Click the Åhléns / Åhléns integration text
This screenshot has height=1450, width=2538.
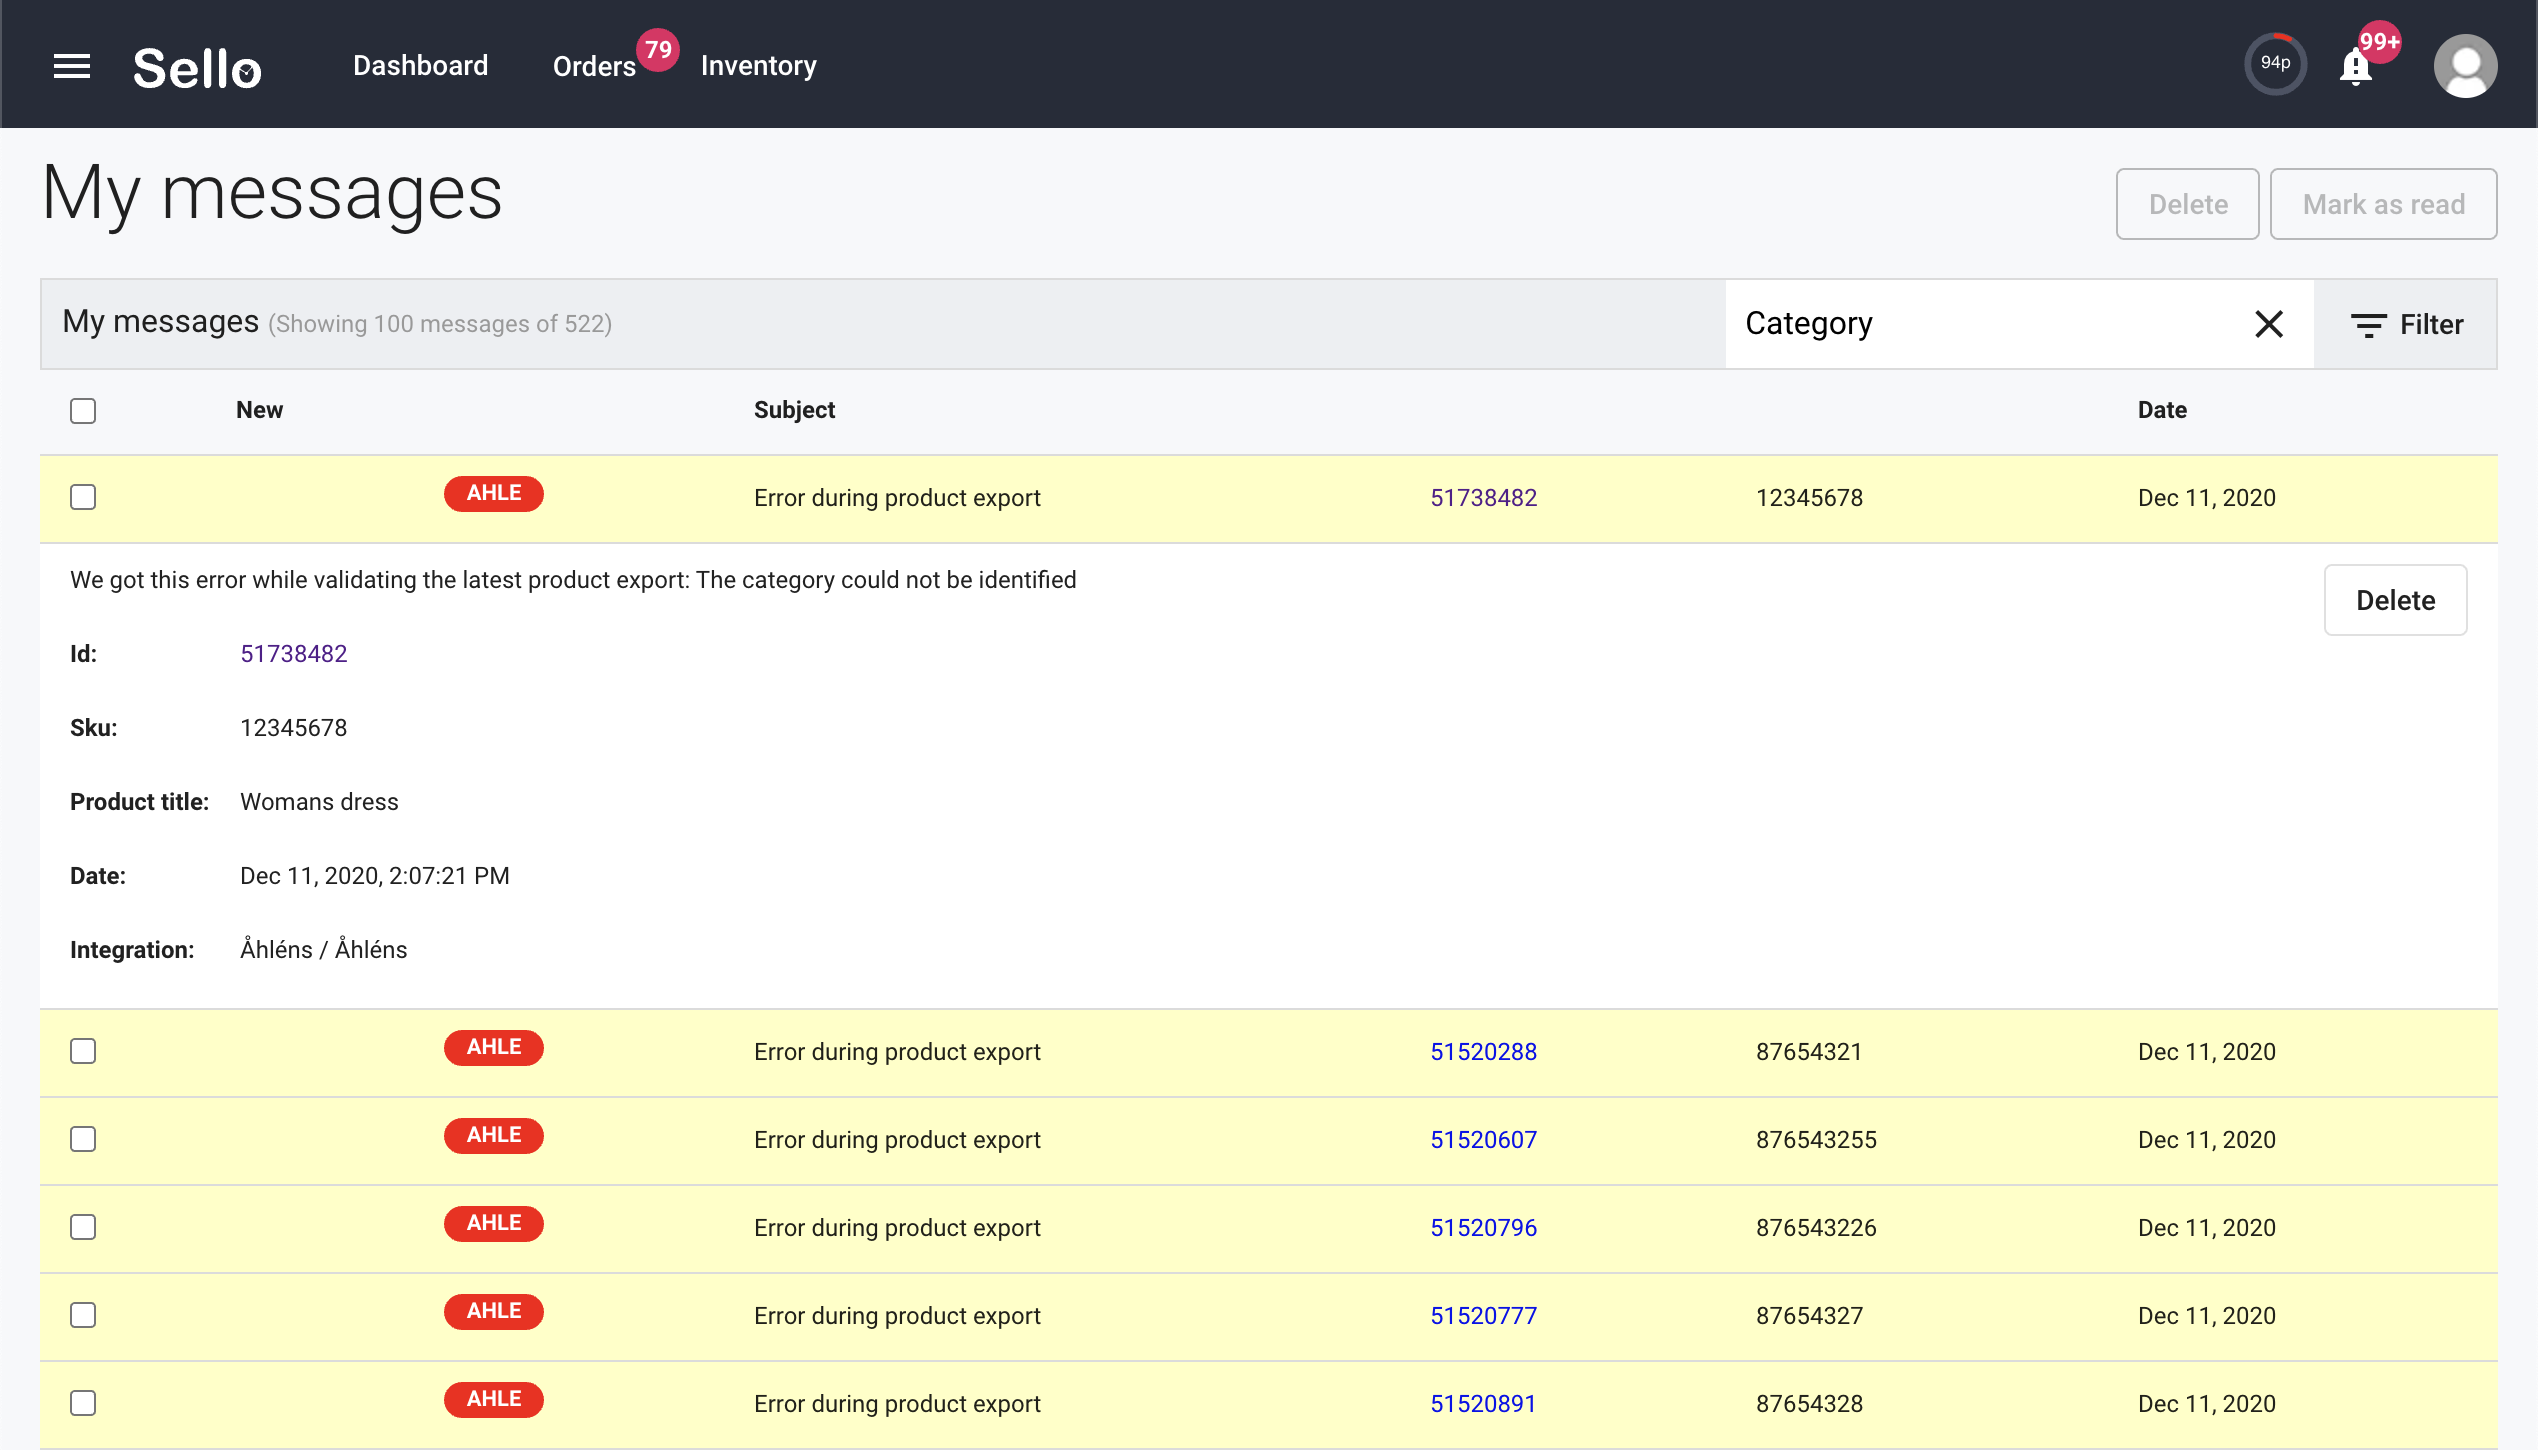click(x=323, y=949)
